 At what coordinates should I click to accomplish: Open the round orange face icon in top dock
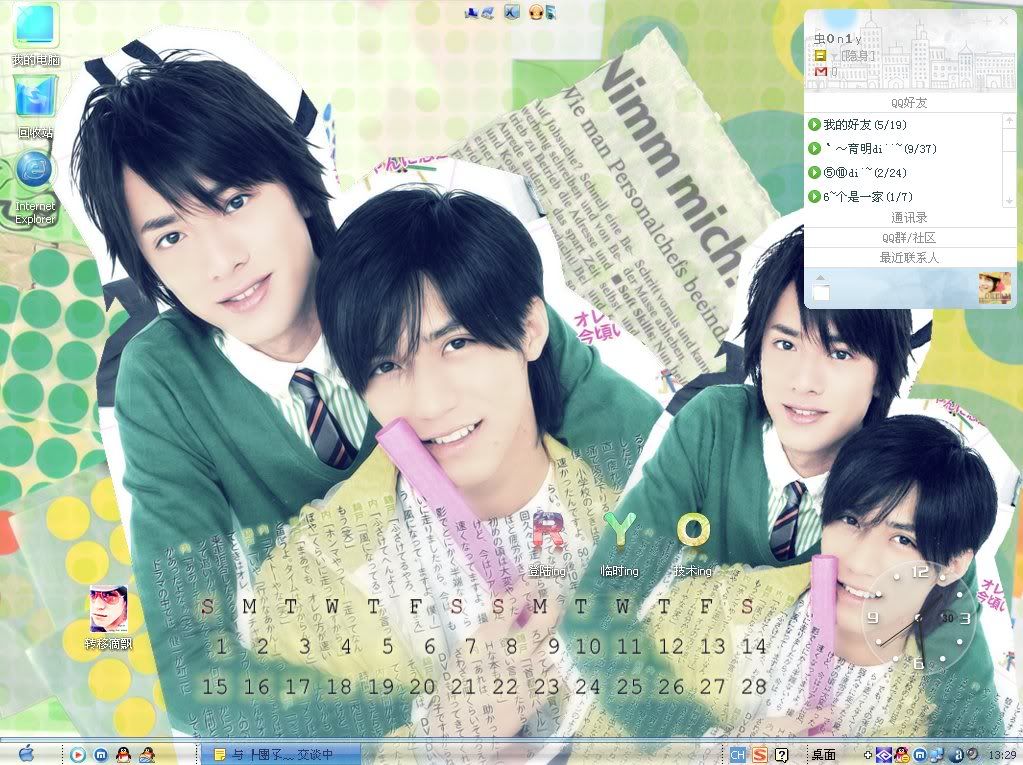(537, 13)
